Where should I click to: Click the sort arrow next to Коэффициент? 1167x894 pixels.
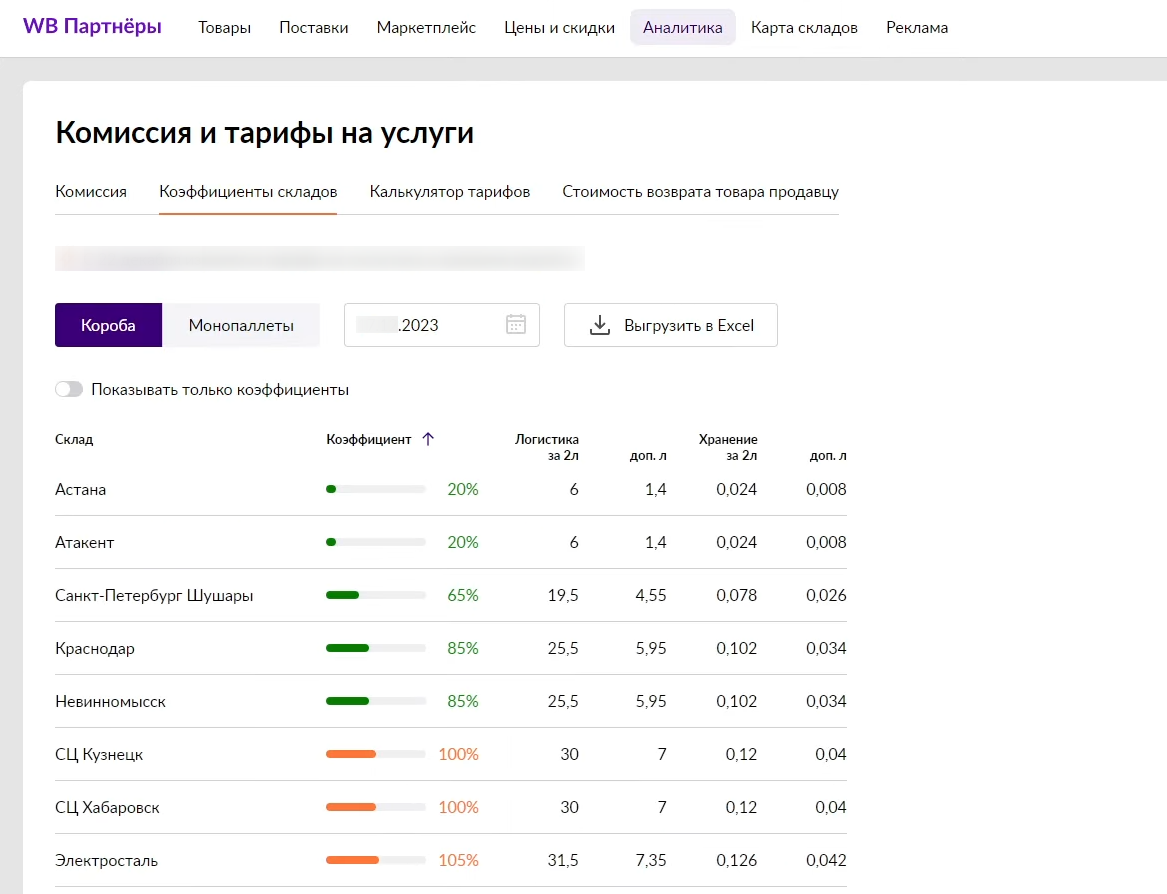click(x=428, y=439)
